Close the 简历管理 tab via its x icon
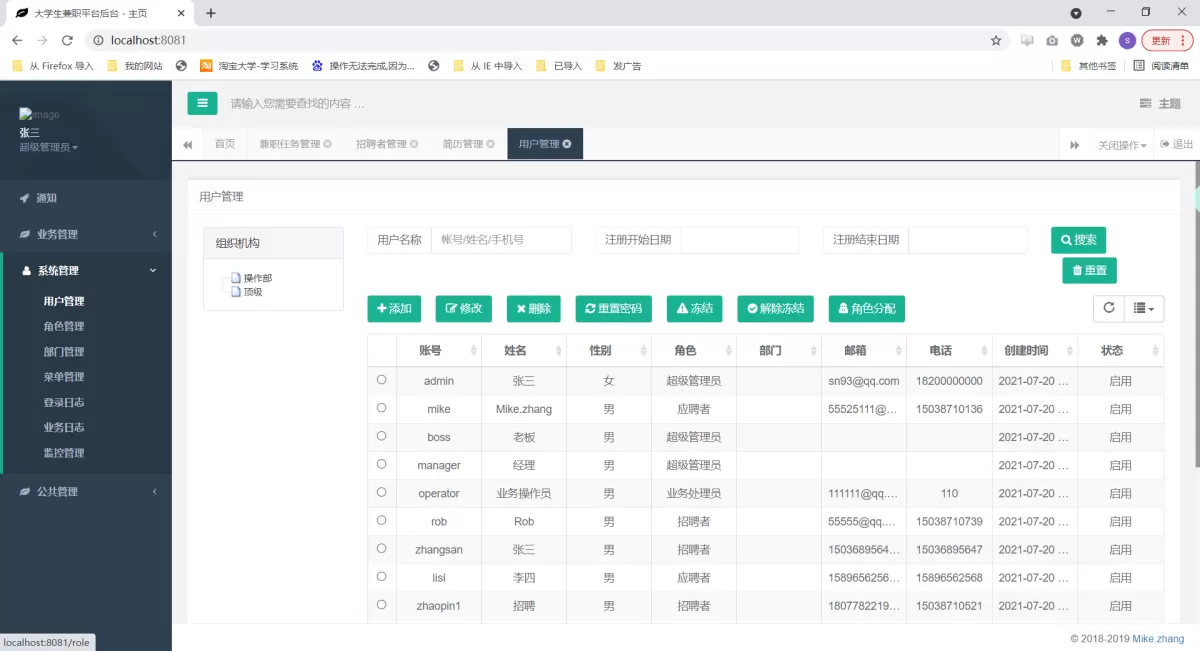 pyautogui.click(x=488, y=143)
